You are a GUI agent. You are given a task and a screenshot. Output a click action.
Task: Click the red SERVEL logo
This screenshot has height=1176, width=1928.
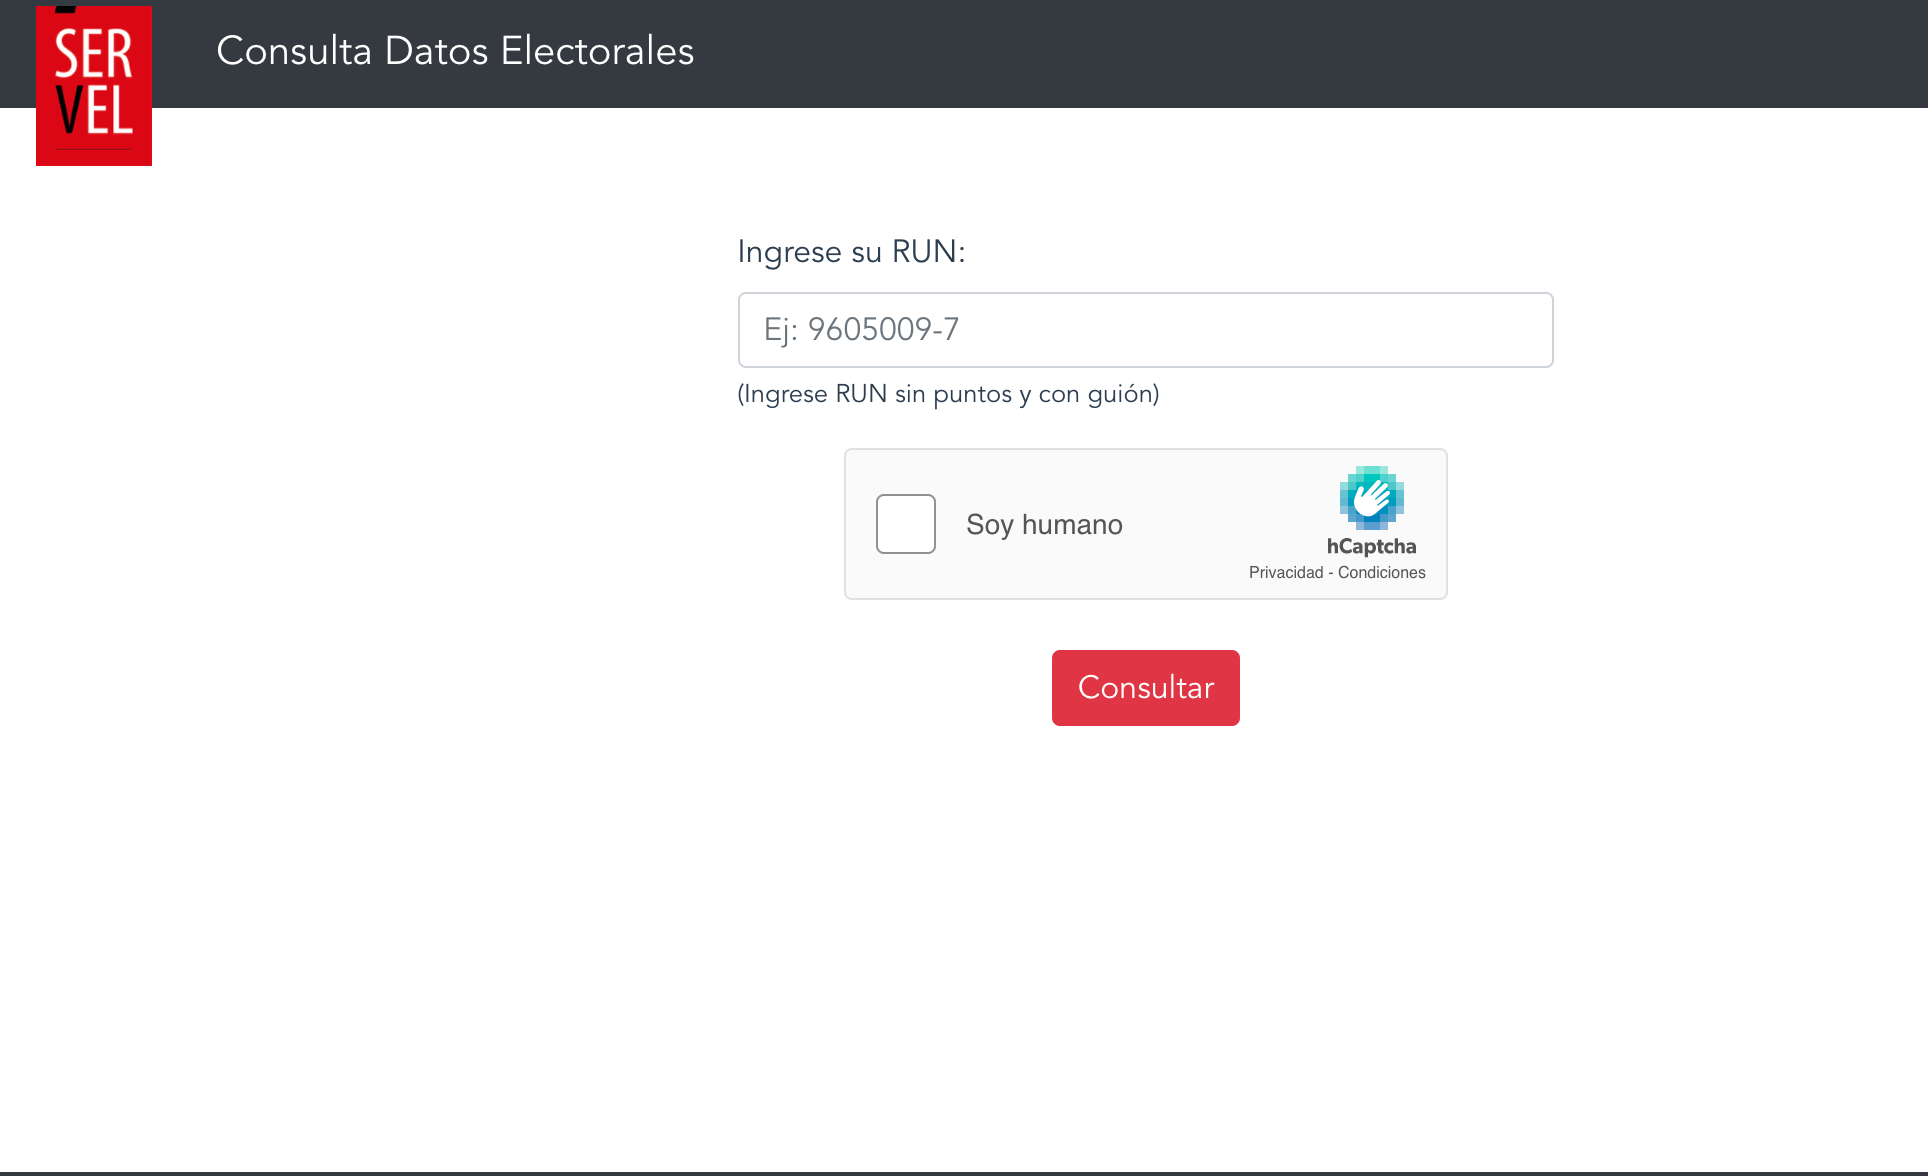[x=94, y=86]
